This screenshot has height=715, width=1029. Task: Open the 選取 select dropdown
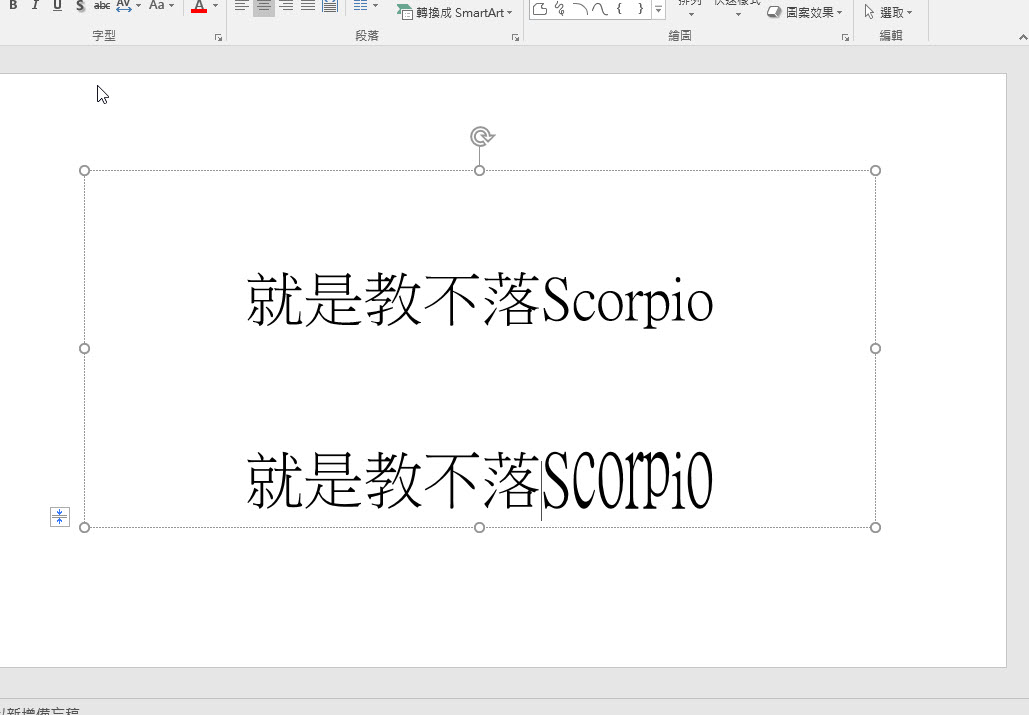point(889,12)
